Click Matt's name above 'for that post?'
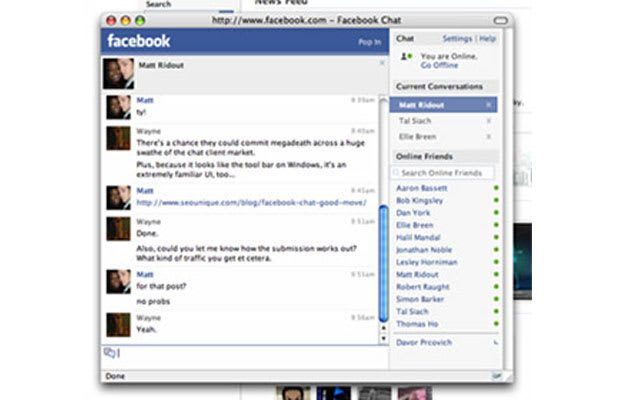This screenshot has height=400, width=620. [145, 274]
